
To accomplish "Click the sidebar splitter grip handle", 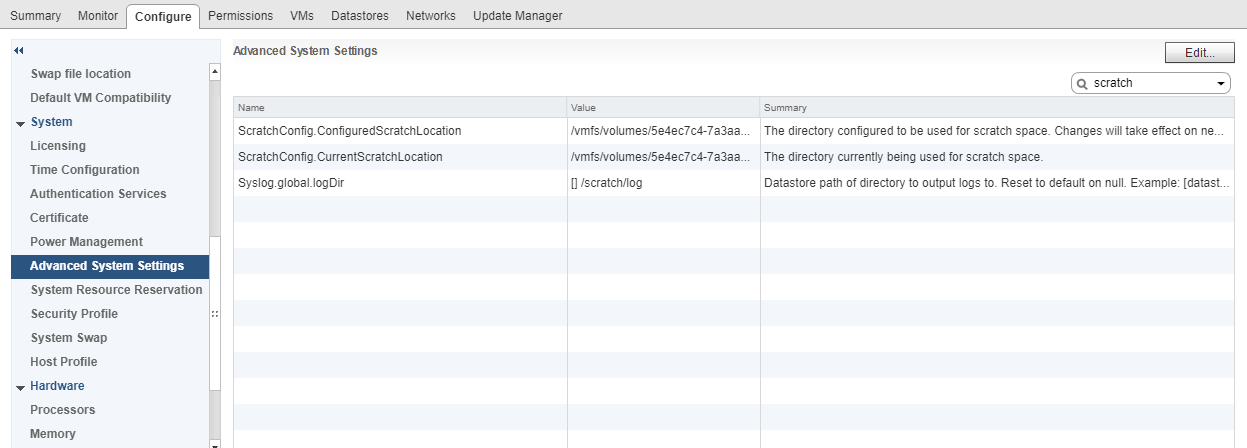I will tap(214, 313).
